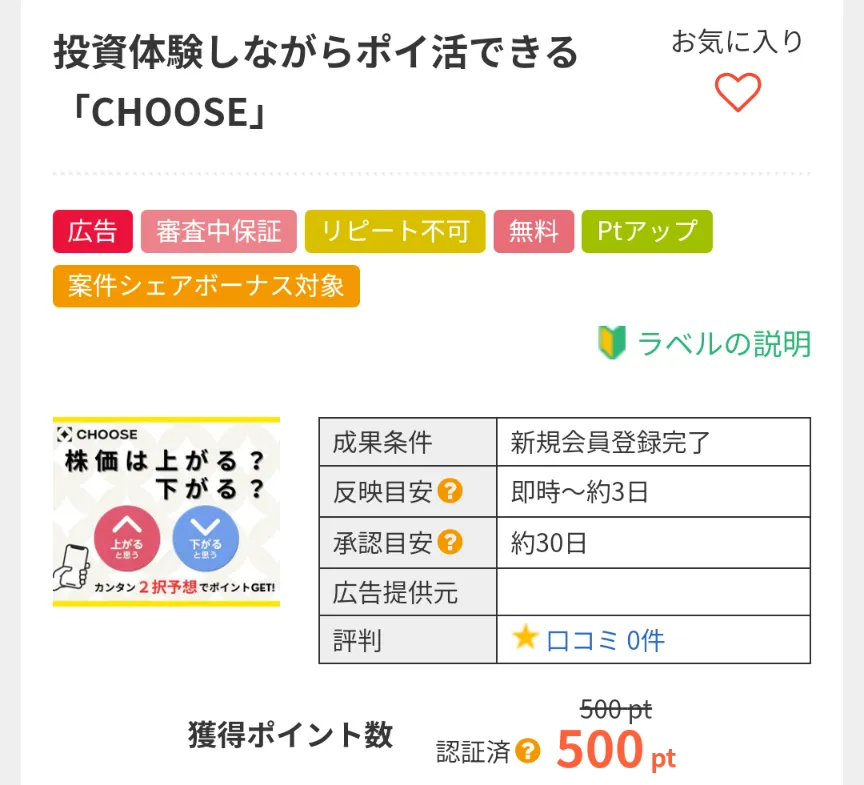The image size is (864, 785).
Task: Click the green Ptアップ label tag
Action: coord(647,231)
